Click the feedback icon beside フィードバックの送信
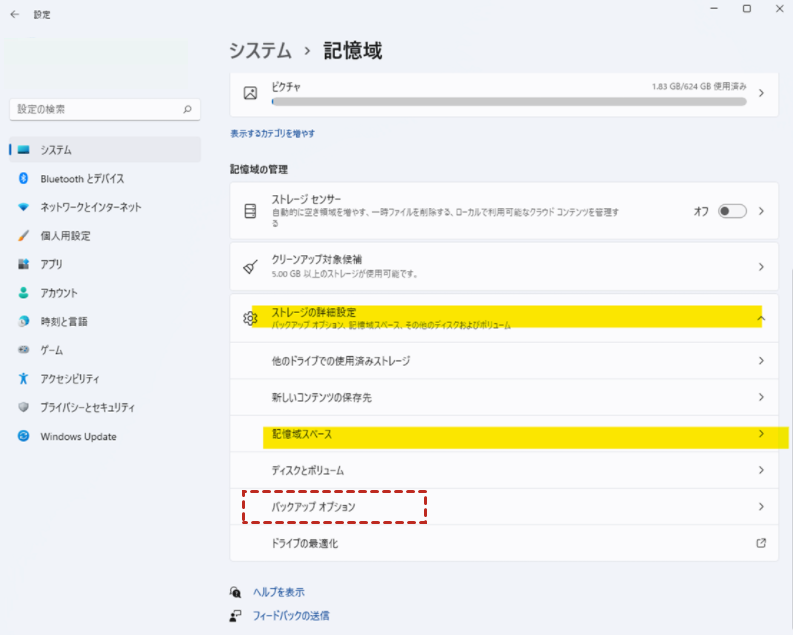Image resolution: width=793 pixels, height=635 pixels. coord(235,615)
